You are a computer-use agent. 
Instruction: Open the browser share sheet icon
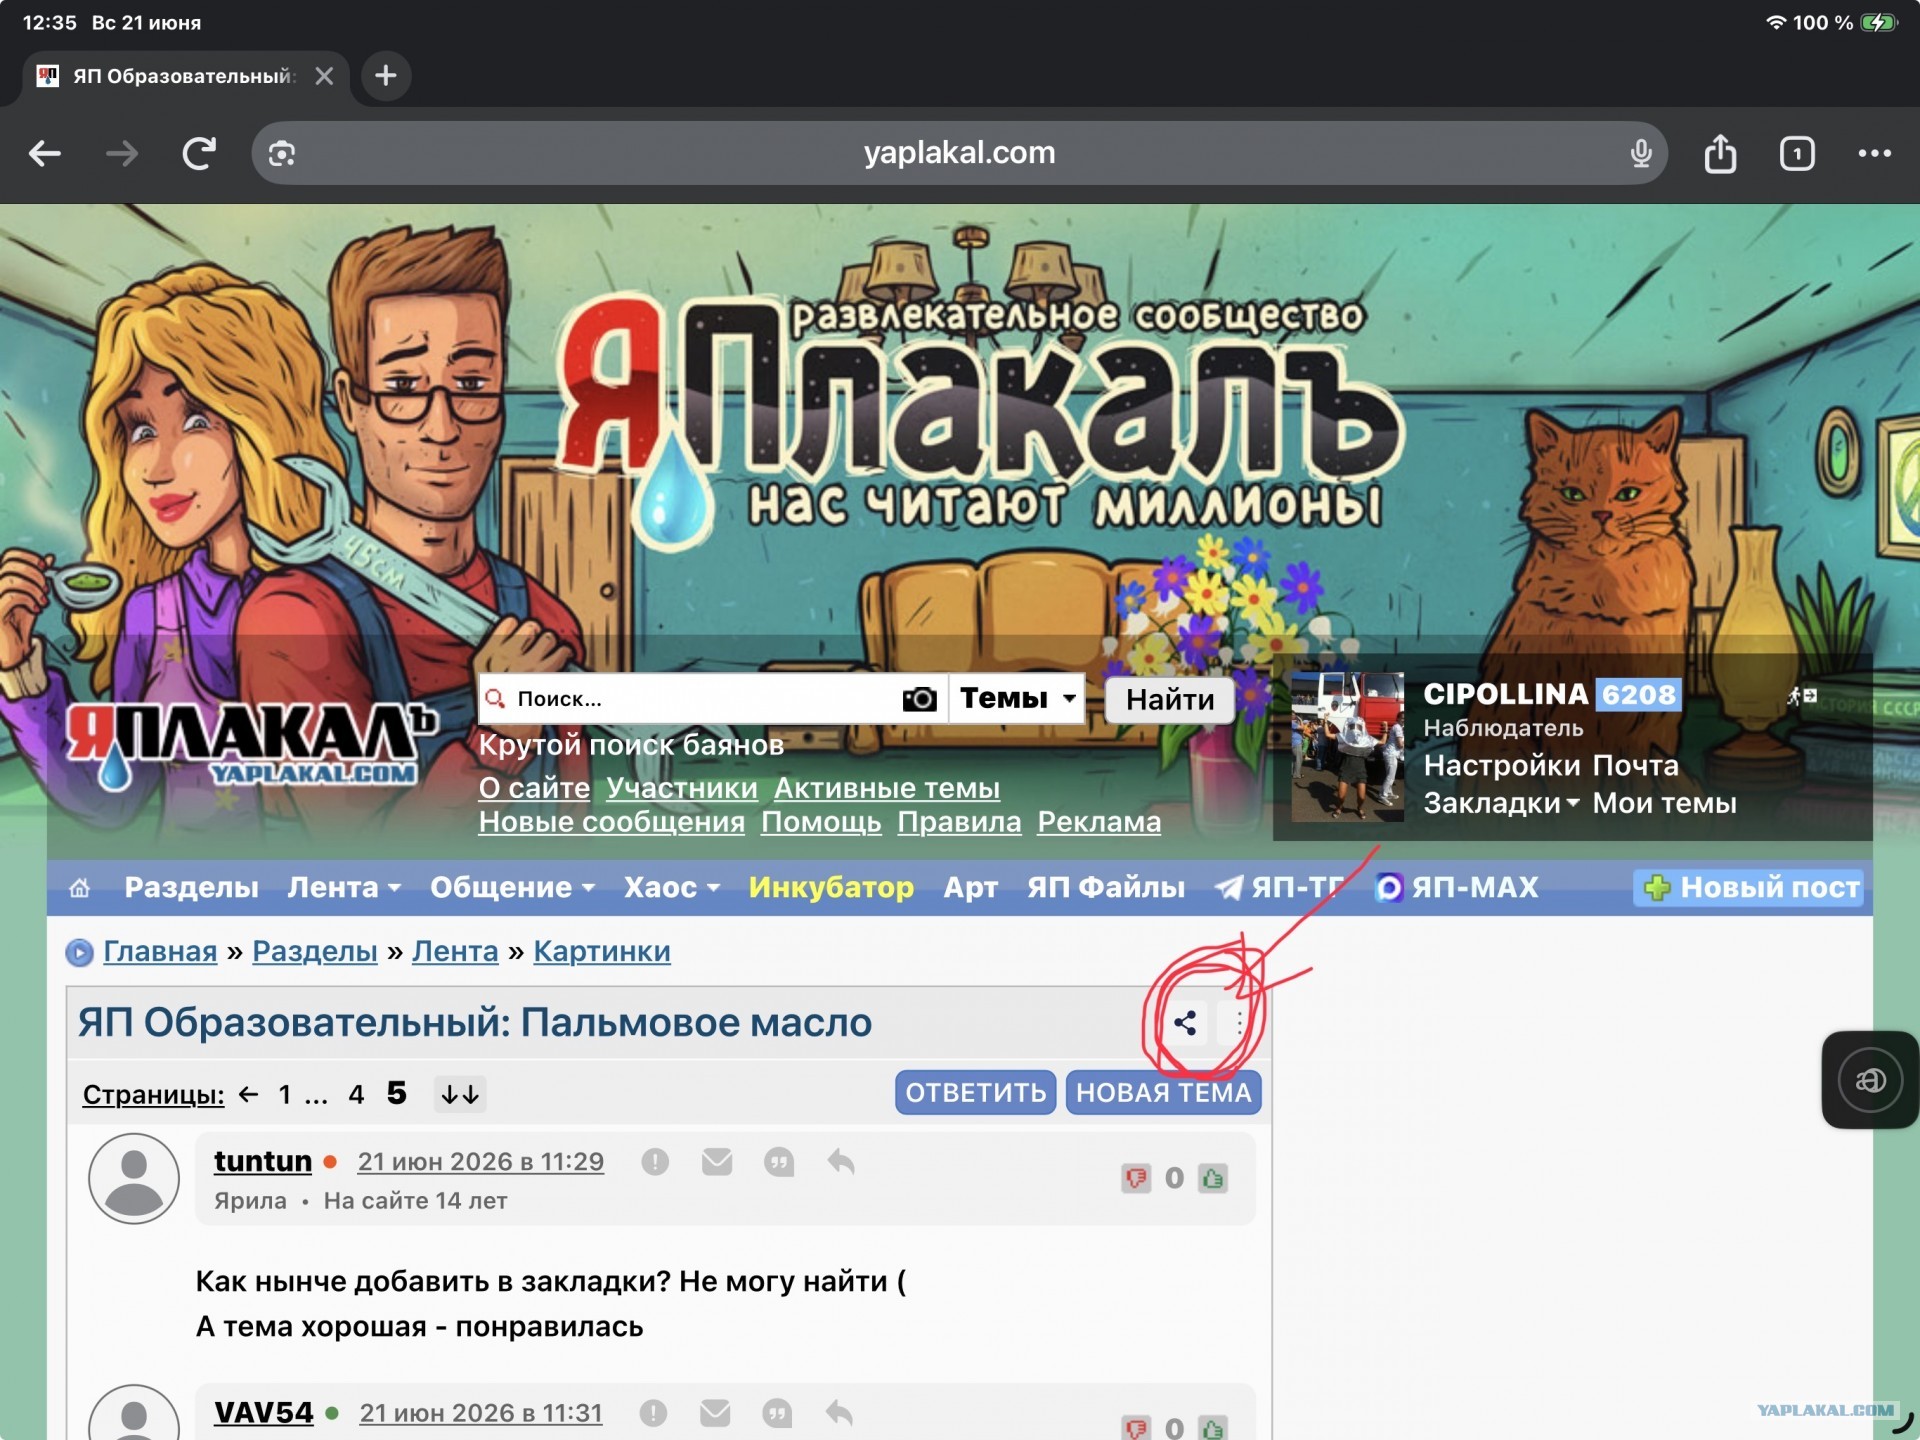(x=1720, y=153)
